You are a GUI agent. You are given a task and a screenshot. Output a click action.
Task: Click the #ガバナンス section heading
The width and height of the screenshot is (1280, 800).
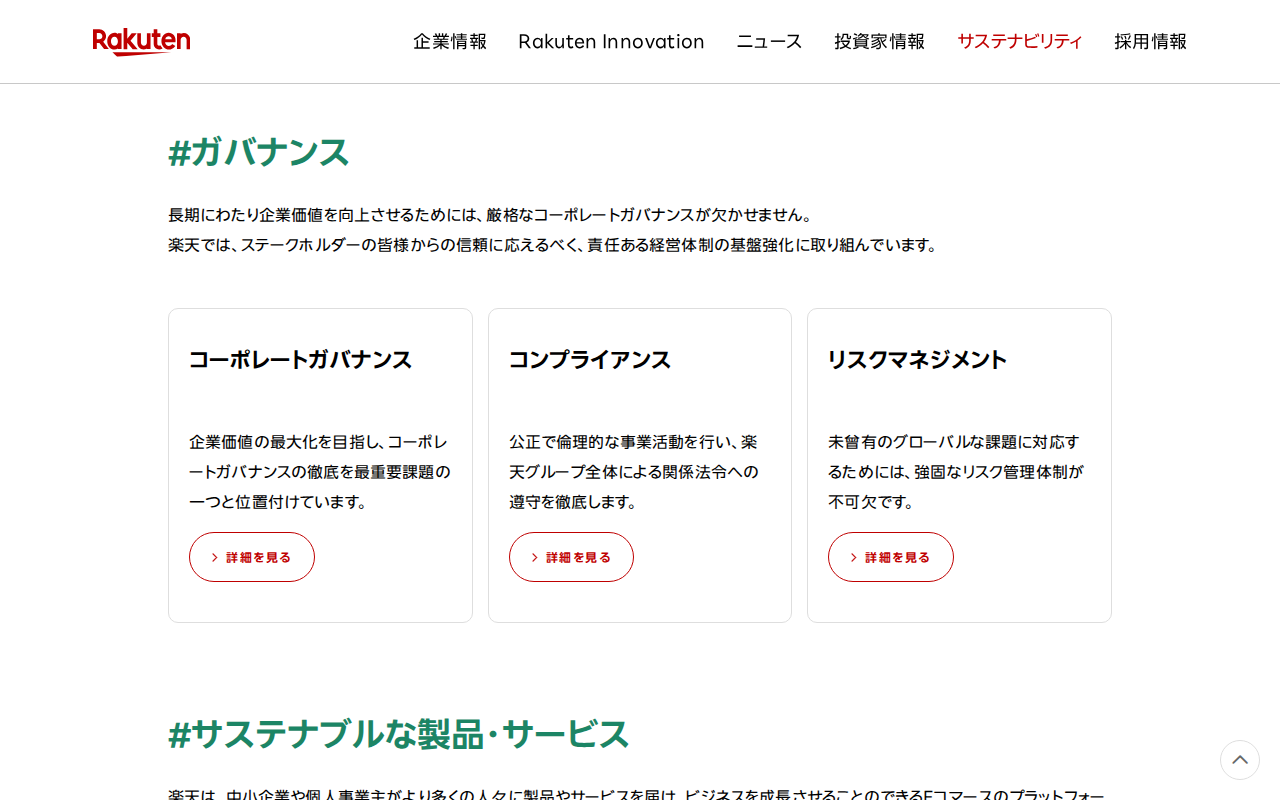pyautogui.click(x=259, y=153)
